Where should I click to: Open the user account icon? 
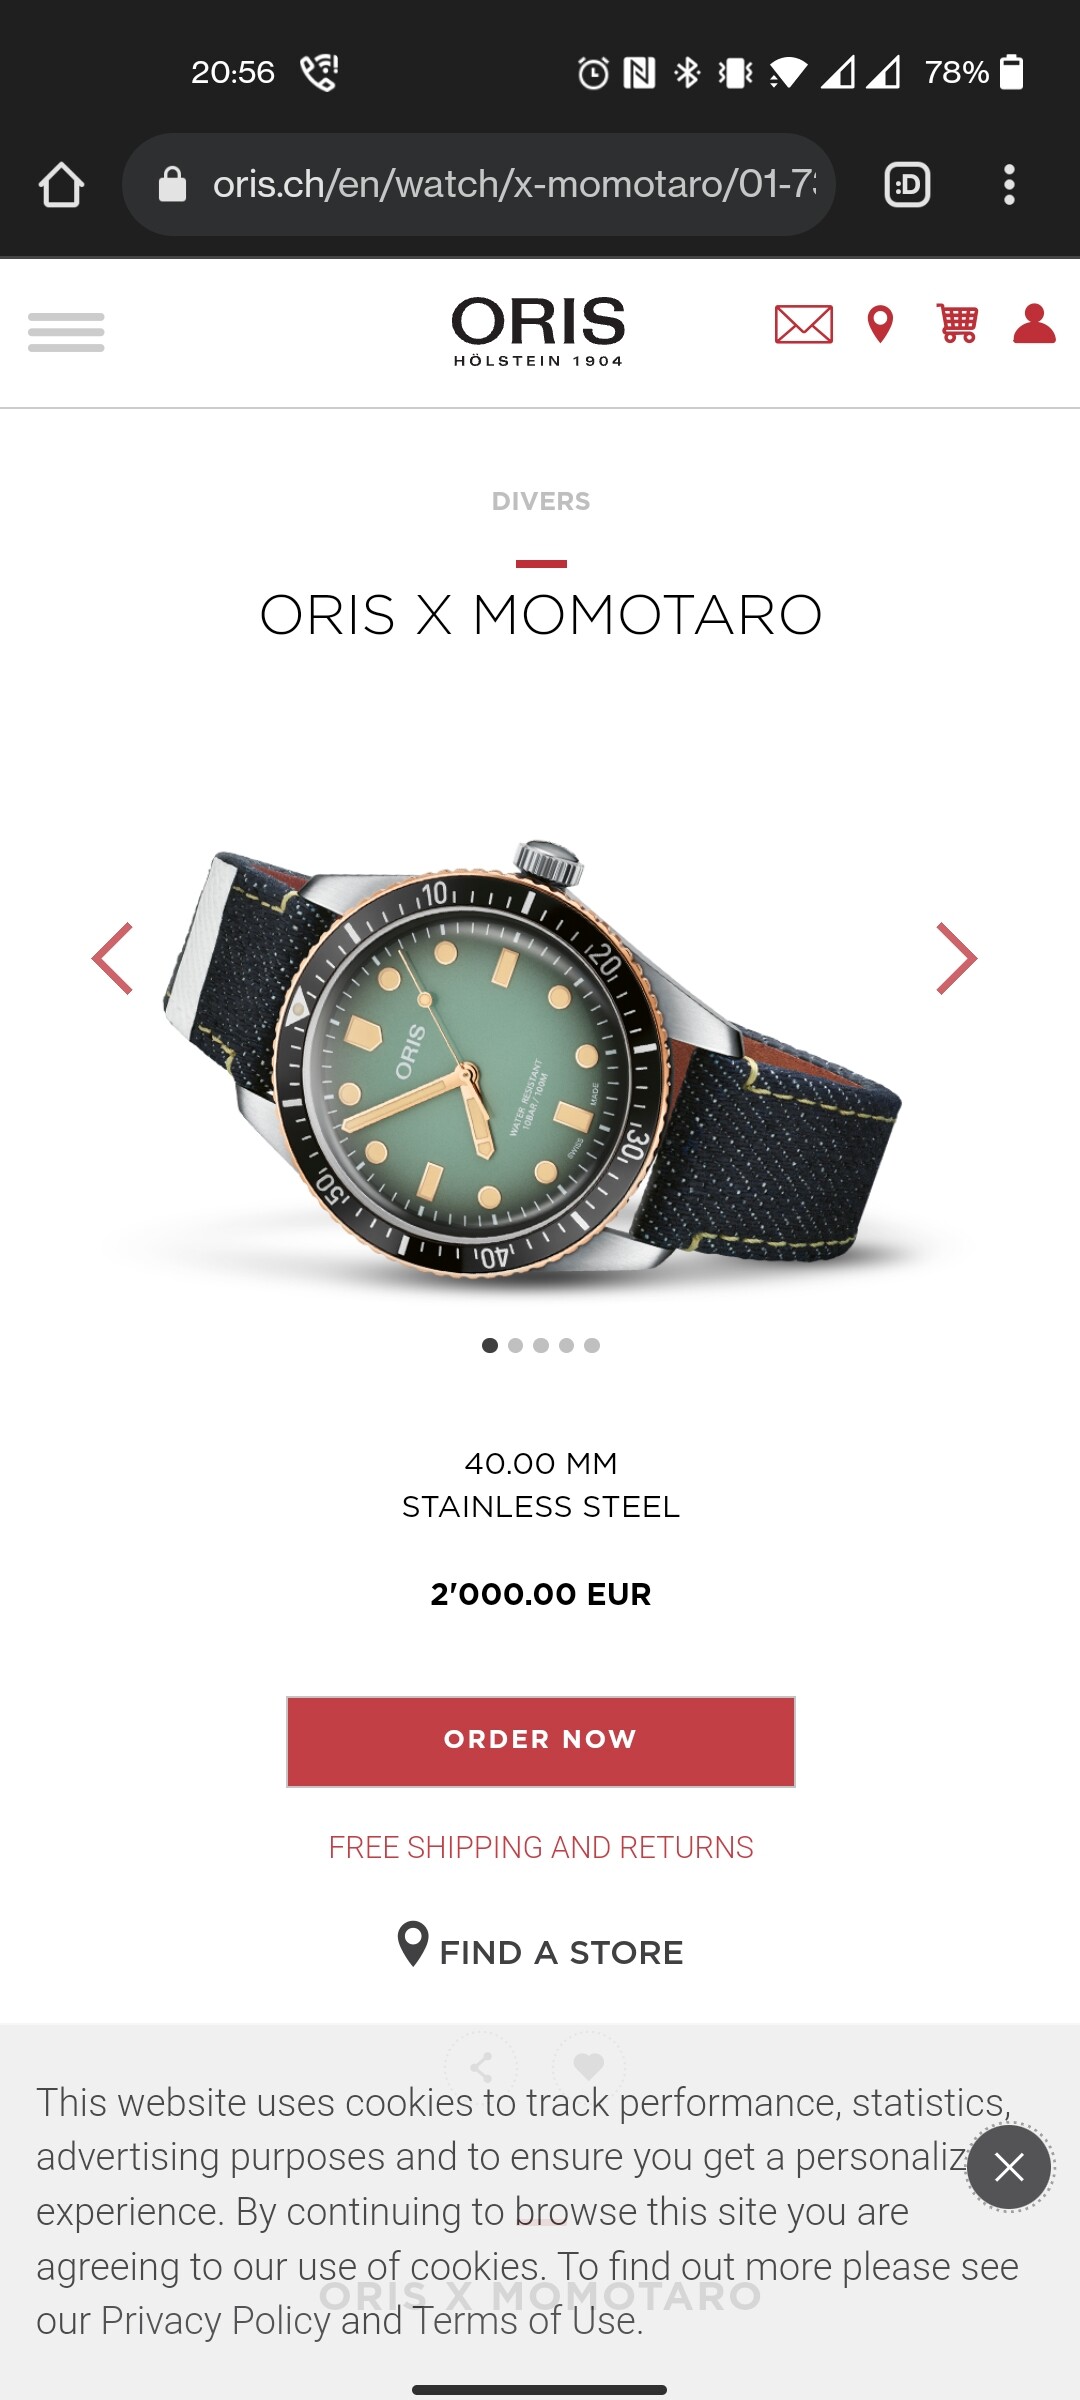pyautogui.click(x=1034, y=324)
